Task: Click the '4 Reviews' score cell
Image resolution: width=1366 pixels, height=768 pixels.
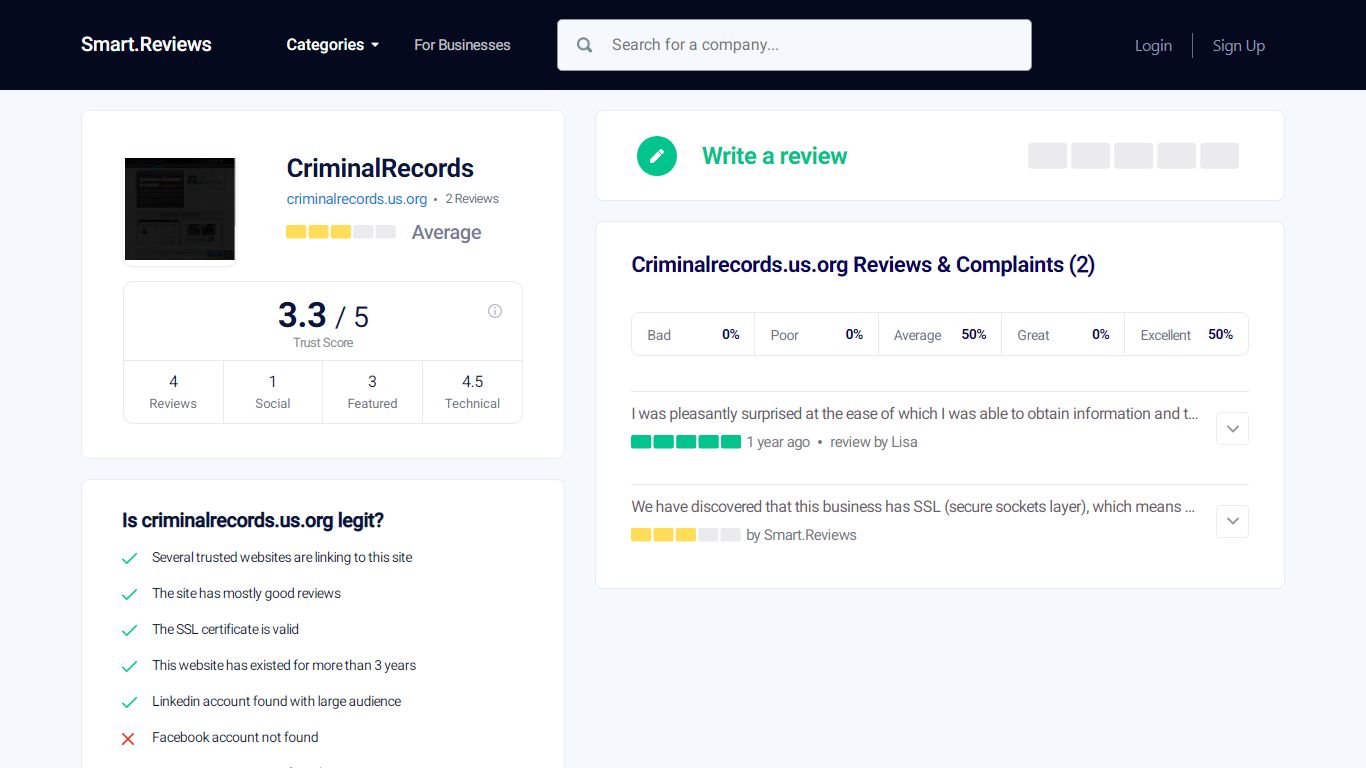Action: click(x=173, y=392)
